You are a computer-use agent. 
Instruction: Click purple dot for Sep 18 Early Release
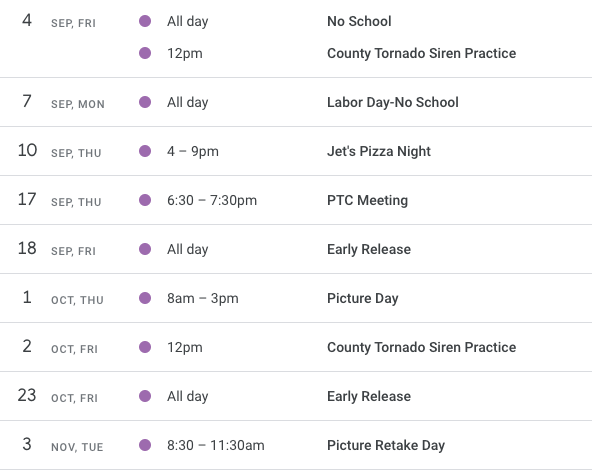pos(145,249)
